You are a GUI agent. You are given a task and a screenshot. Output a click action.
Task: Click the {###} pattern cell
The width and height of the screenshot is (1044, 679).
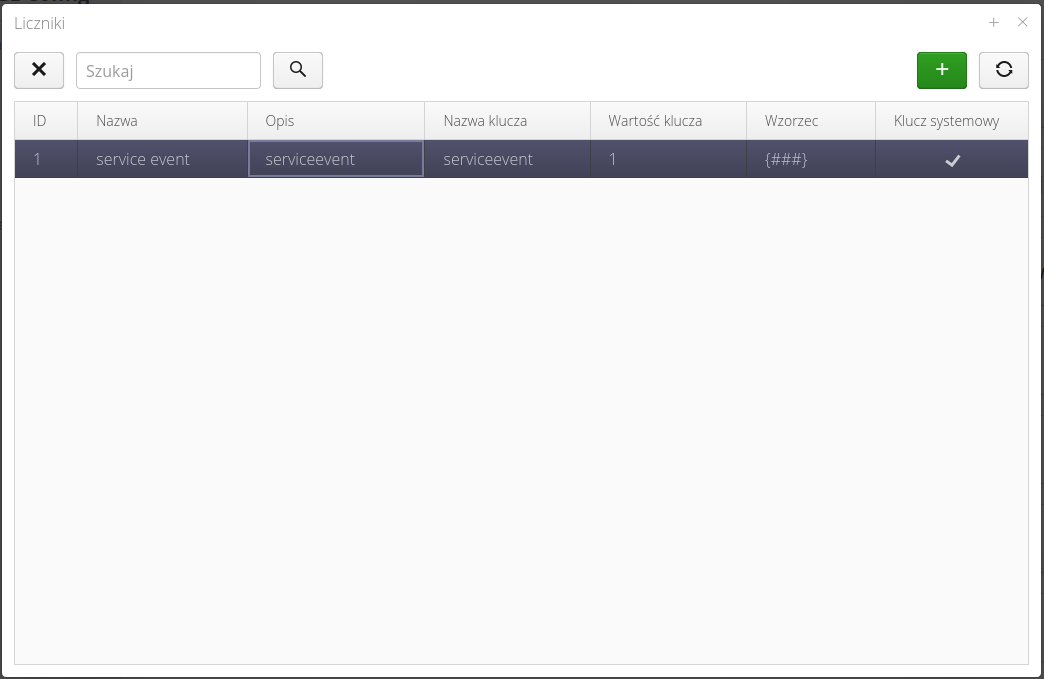tap(786, 159)
